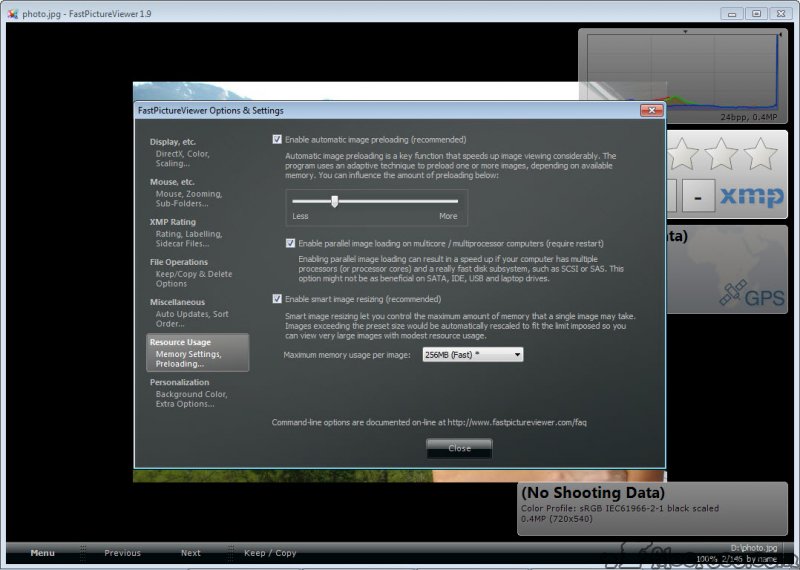This screenshot has height=570, width=800.
Task: Go to Next image
Action: tap(191, 553)
